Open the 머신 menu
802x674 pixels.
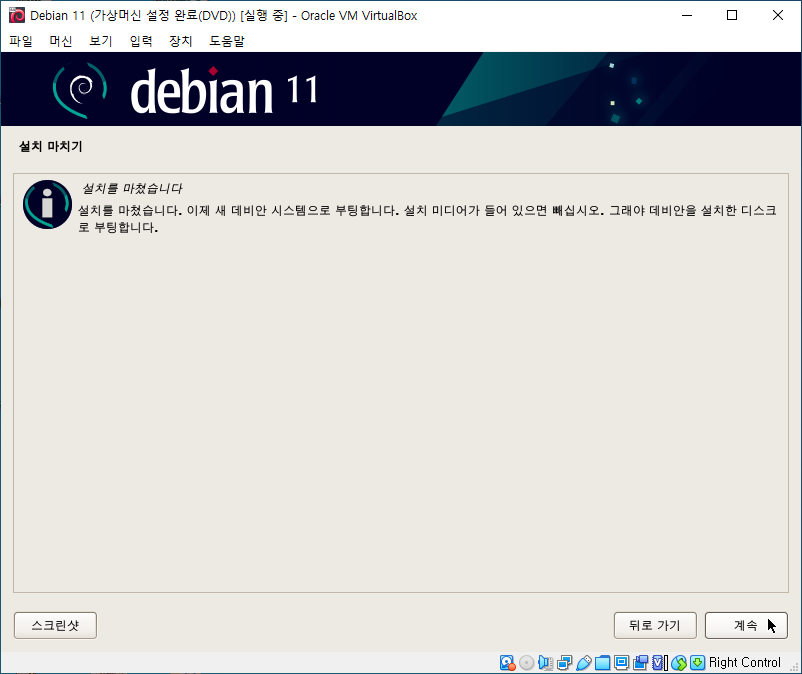61,41
